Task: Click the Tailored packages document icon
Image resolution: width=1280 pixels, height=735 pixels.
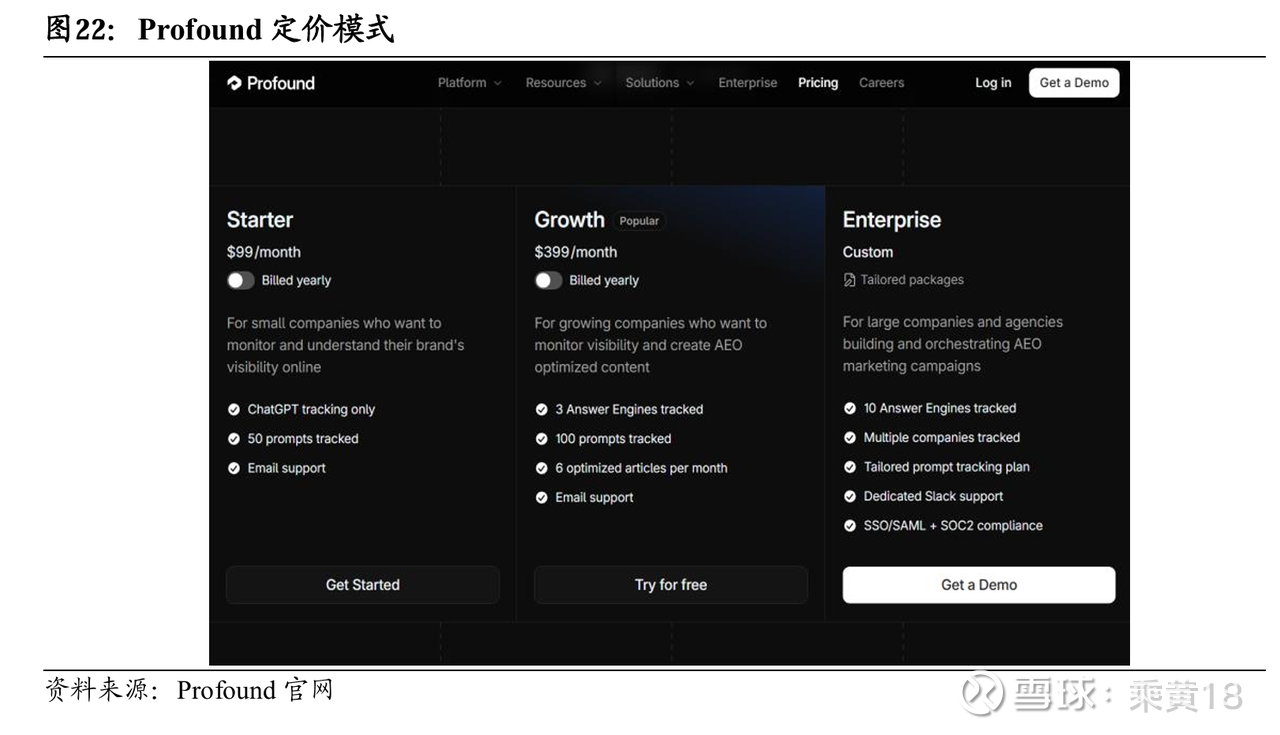Action: [x=850, y=280]
